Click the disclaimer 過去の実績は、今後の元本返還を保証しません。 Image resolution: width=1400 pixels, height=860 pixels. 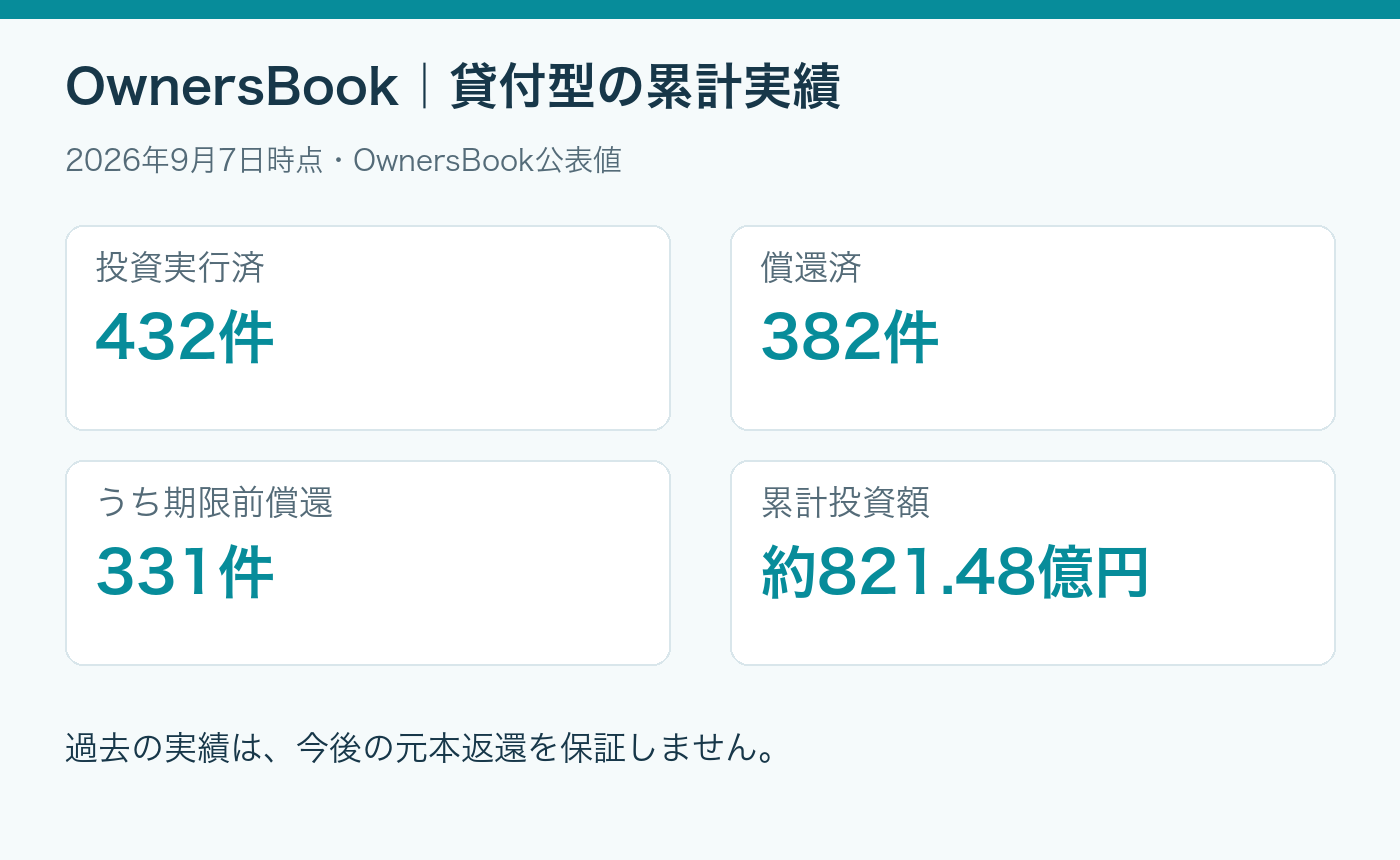click(421, 747)
